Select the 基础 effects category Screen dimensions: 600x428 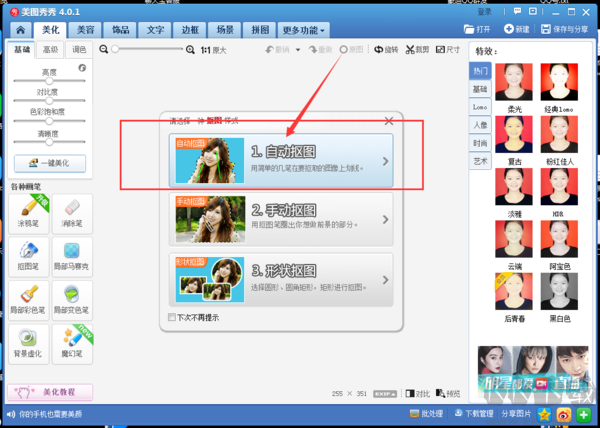point(480,89)
